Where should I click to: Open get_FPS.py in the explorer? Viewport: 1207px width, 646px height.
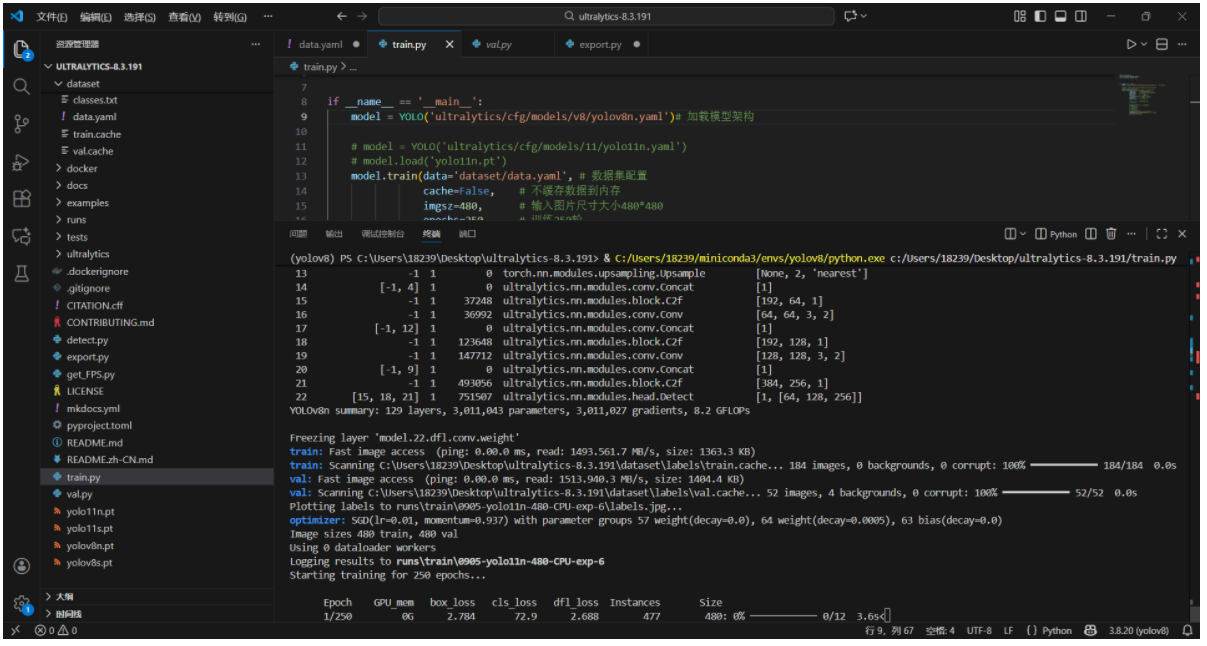tap(156, 374)
